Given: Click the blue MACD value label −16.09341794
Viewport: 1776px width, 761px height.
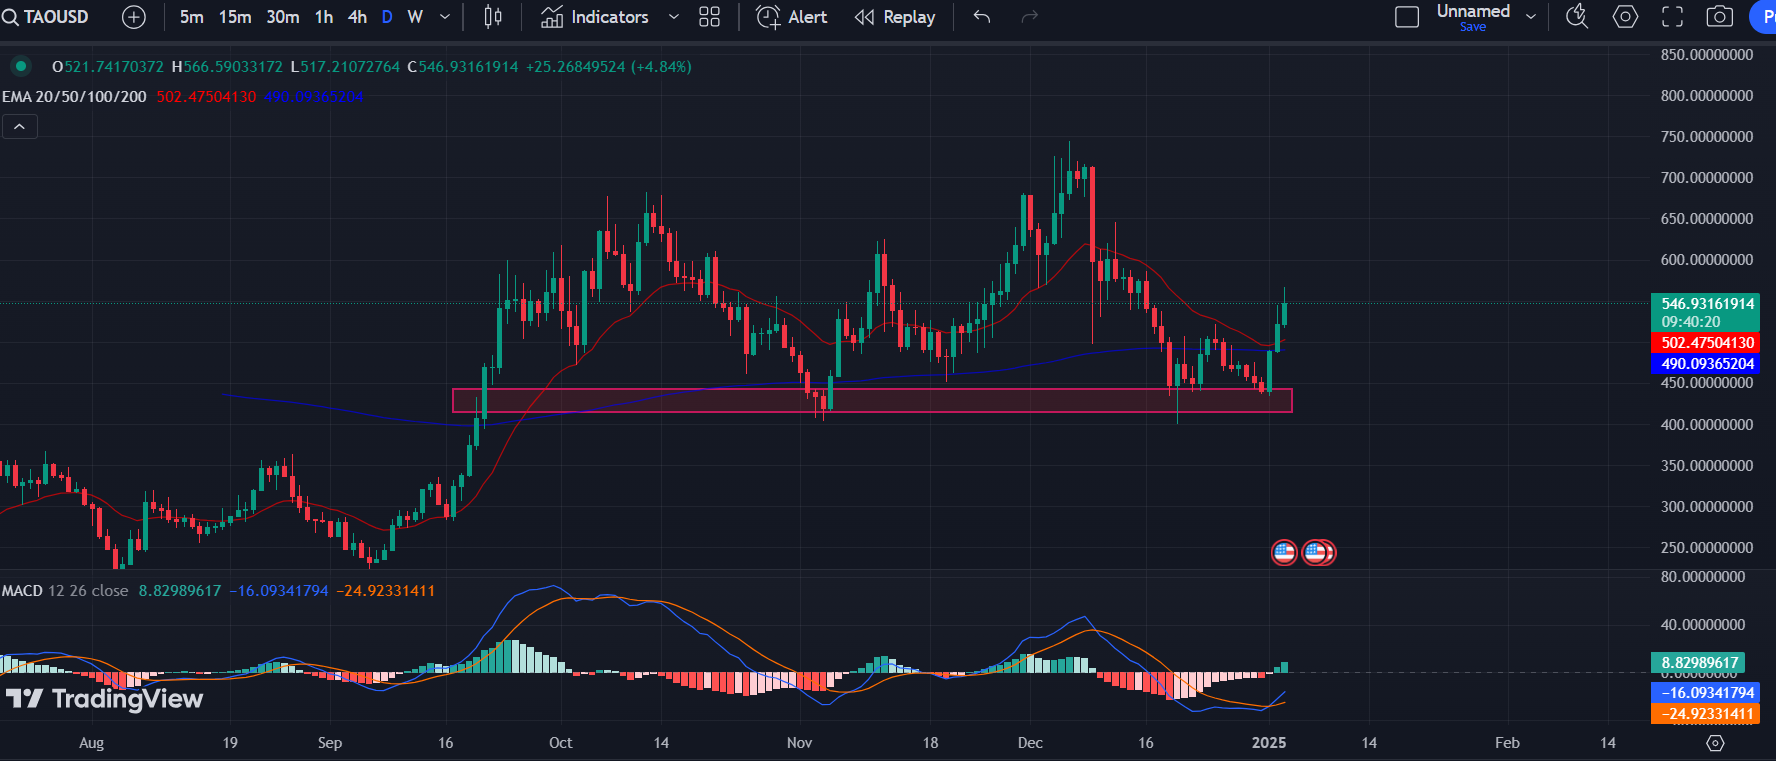Looking at the screenshot, I should click(1705, 693).
